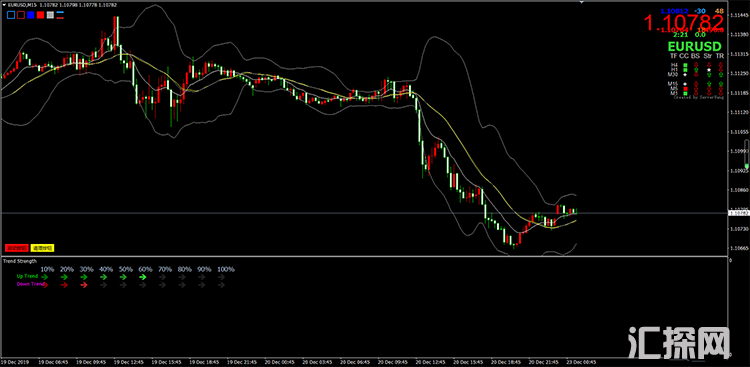Collapse the EURUSD,M15 chart title triangle
The height and width of the screenshot is (367, 750).
(x=4, y=5)
